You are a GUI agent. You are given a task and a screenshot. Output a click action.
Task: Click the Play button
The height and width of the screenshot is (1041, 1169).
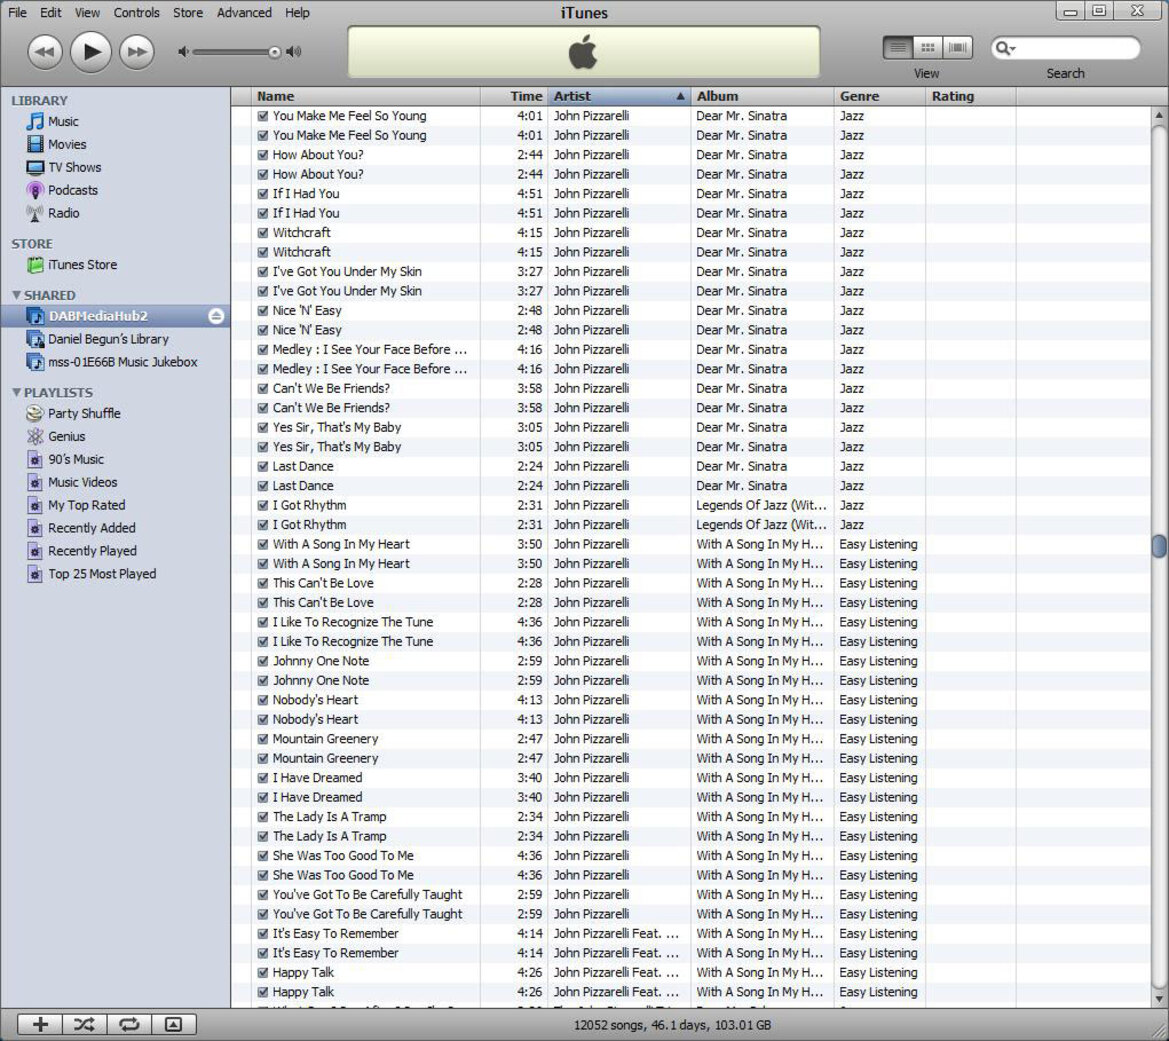(91, 51)
